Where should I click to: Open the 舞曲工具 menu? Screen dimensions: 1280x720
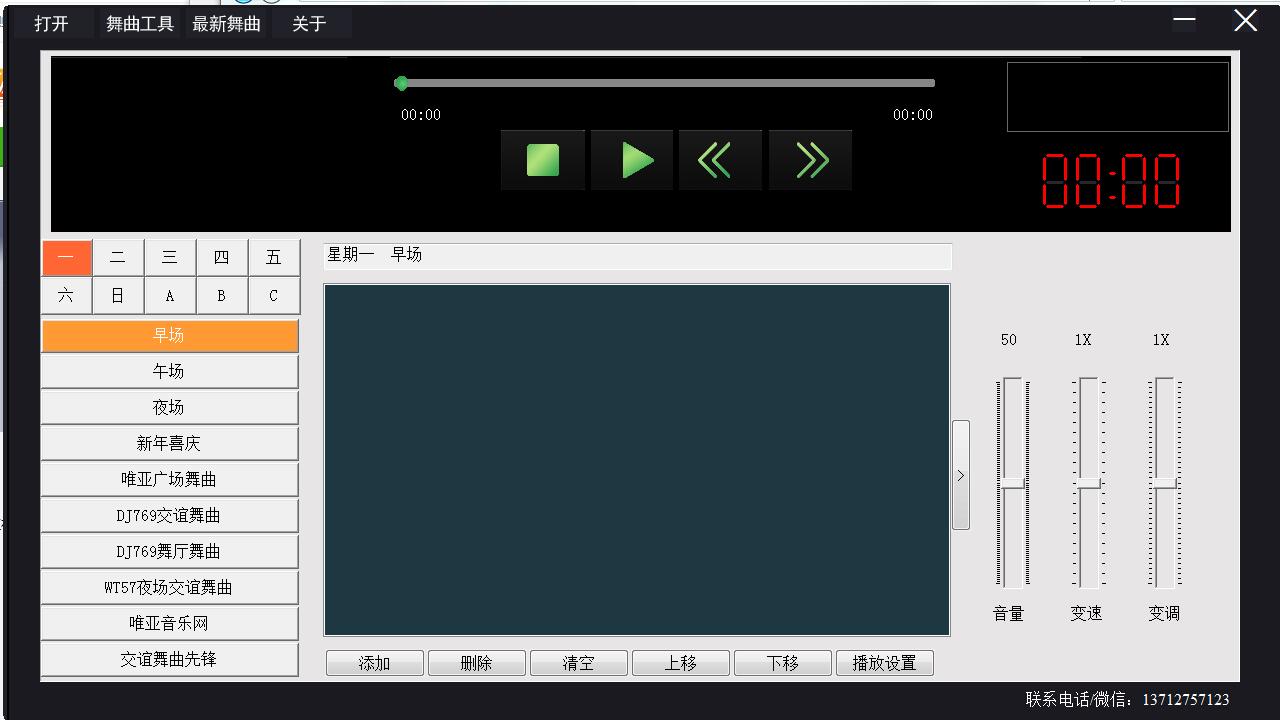coord(139,24)
